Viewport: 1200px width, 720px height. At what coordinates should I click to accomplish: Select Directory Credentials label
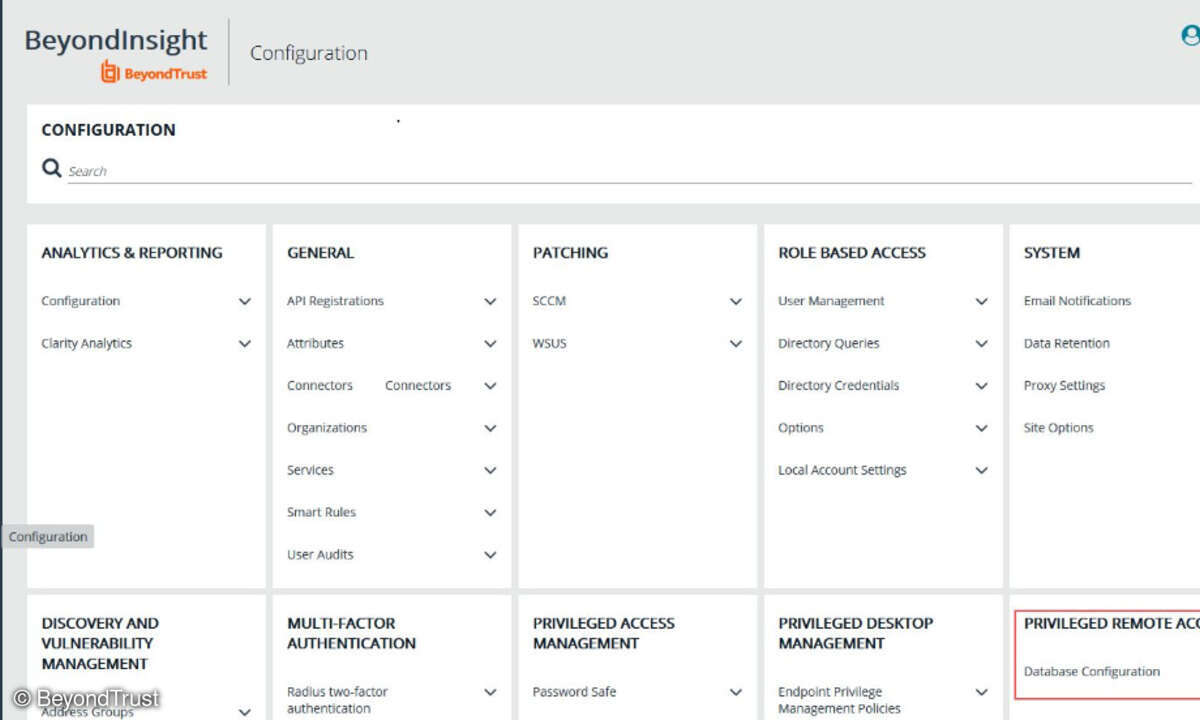pos(838,385)
